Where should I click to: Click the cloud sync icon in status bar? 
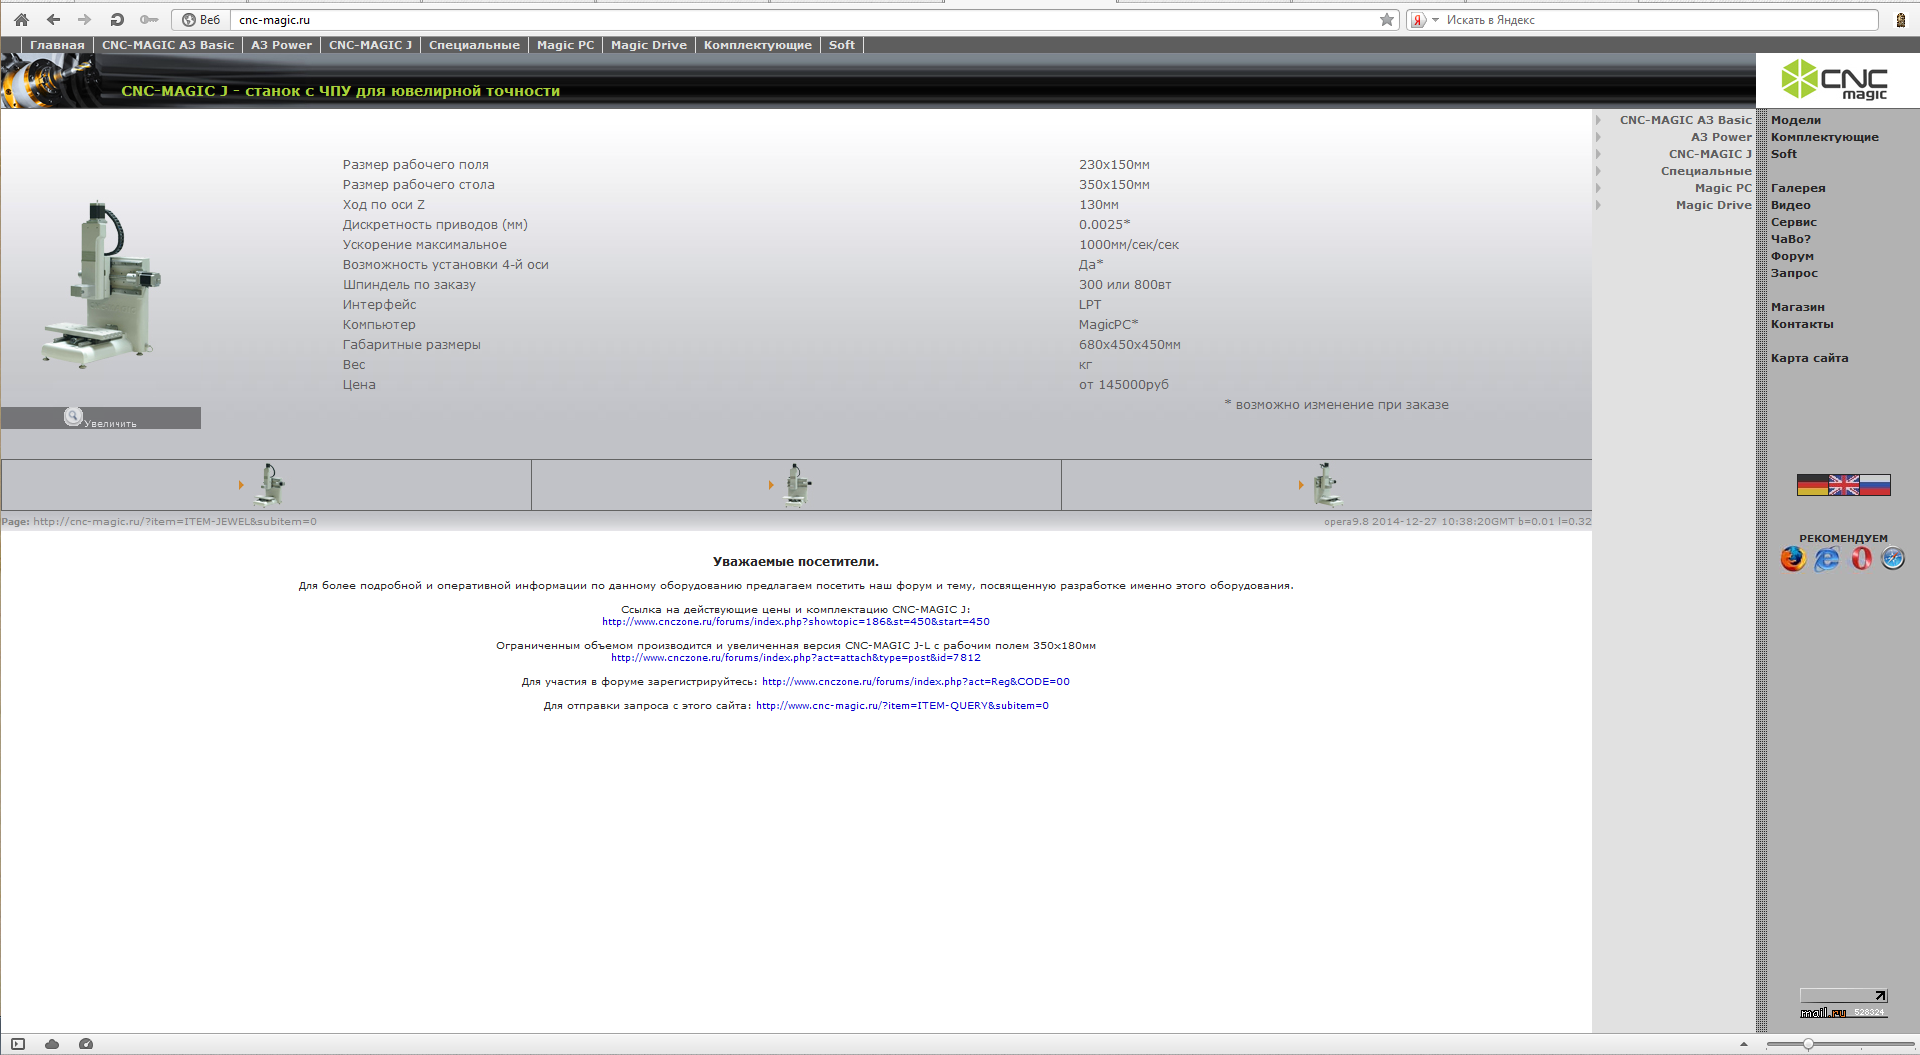click(52, 1044)
